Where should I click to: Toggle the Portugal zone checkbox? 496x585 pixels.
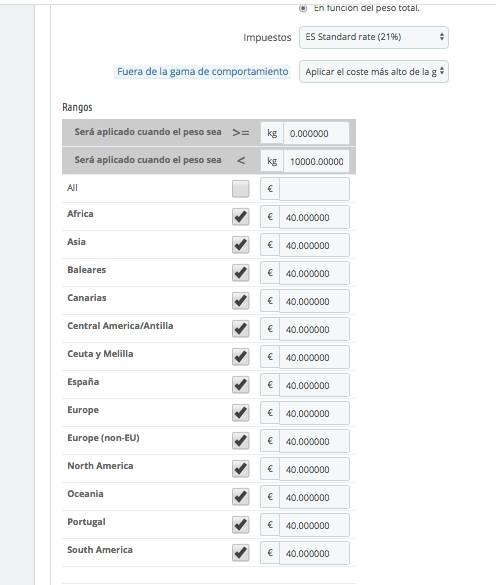pyautogui.click(x=240, y=525)
